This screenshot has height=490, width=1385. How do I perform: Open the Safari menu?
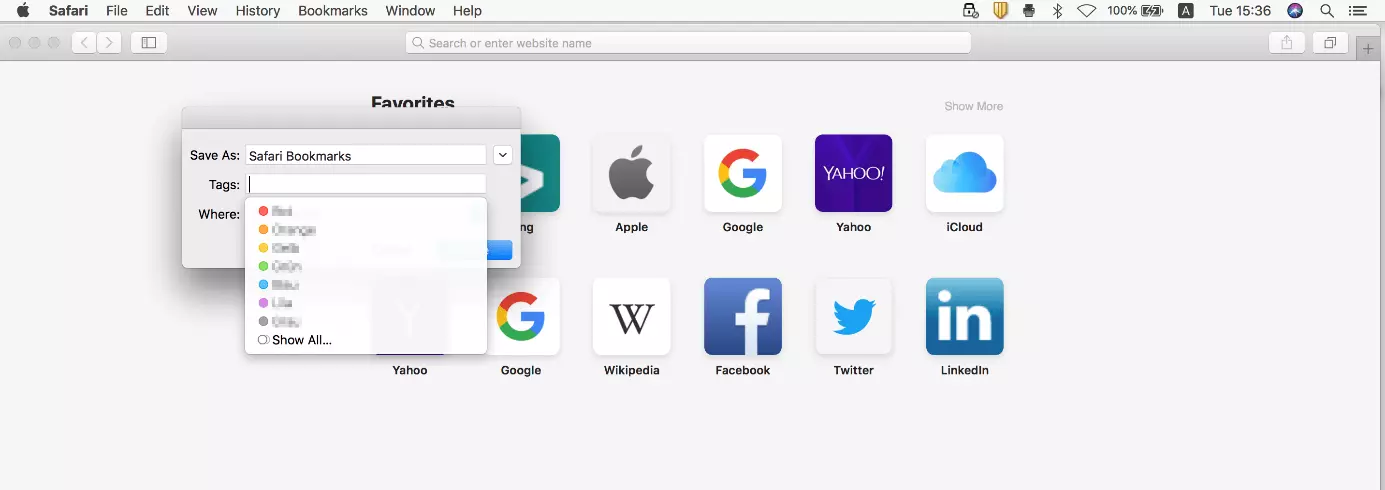click(x=68, y=11)
